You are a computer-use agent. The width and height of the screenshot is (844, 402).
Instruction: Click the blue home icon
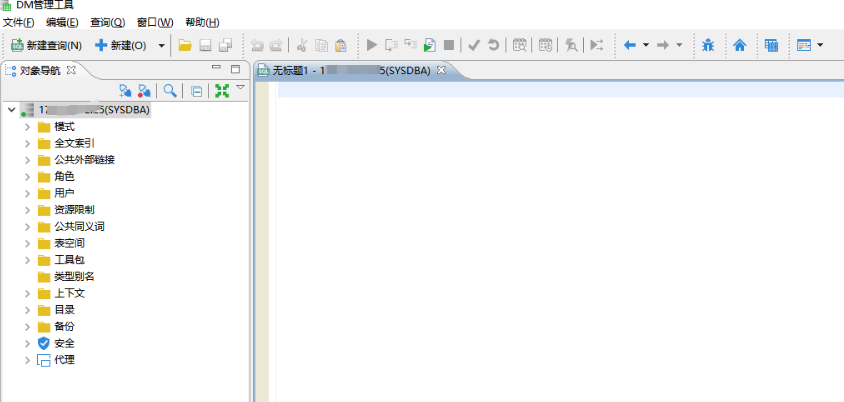(x=740, y=45)
